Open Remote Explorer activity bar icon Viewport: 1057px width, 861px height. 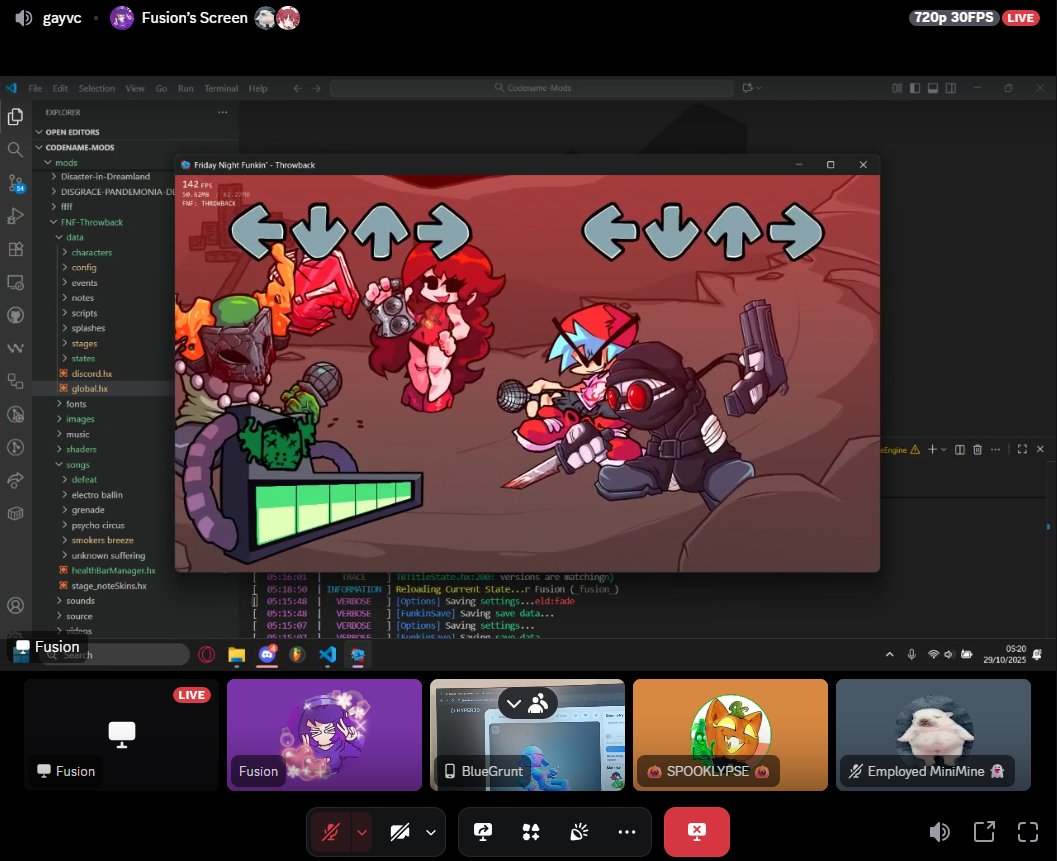tap(16, 282)
